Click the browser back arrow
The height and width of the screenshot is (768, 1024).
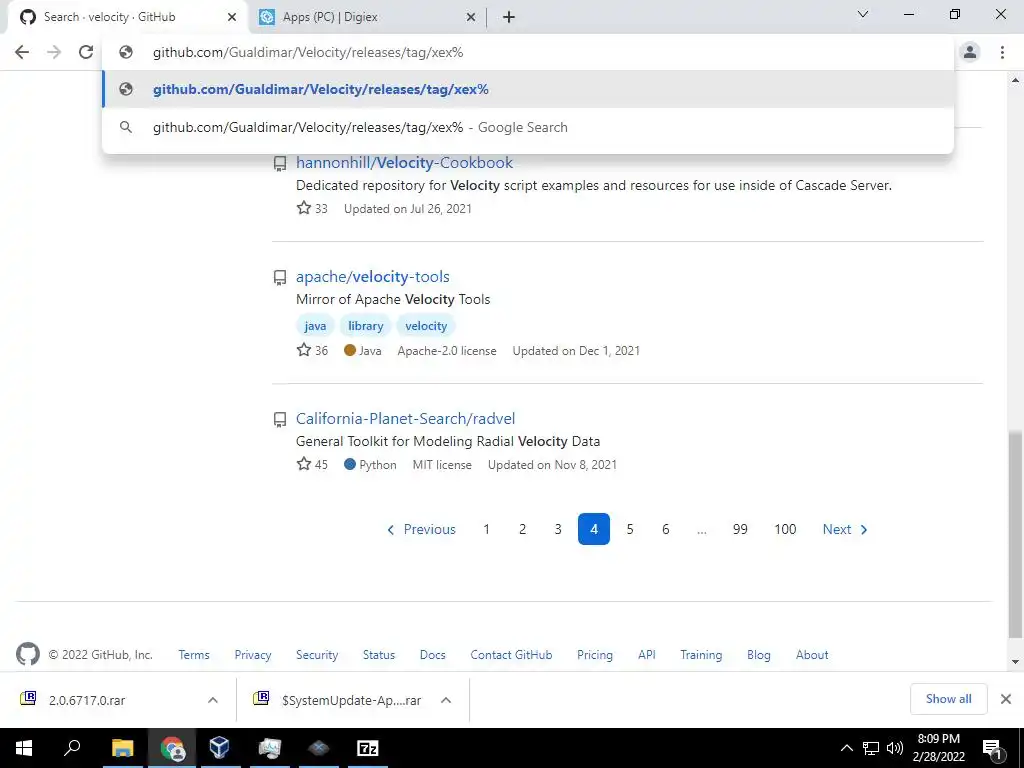point(22,52)
